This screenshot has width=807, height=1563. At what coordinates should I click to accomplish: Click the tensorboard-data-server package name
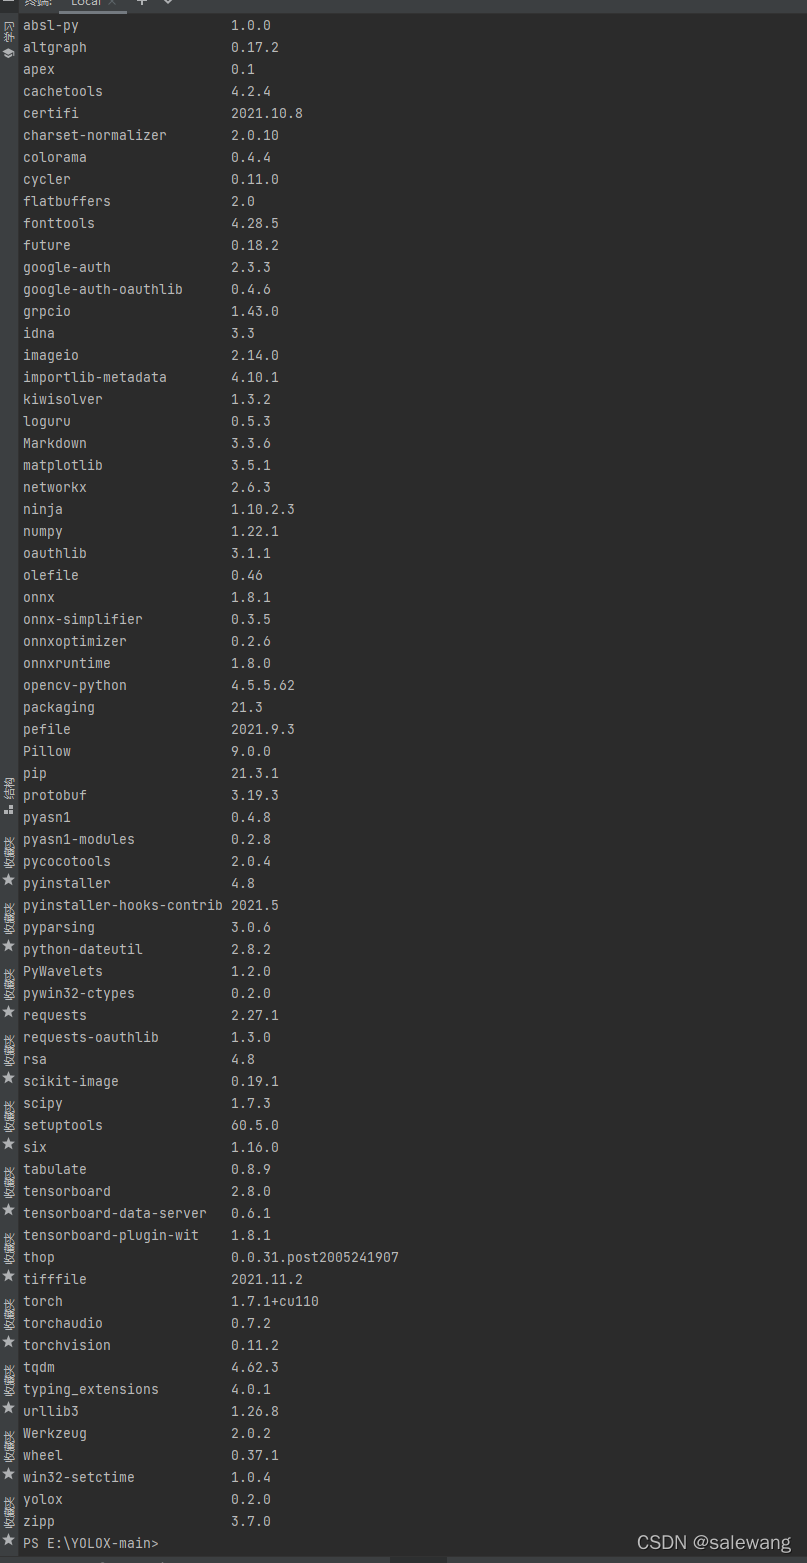(115, 1213)
